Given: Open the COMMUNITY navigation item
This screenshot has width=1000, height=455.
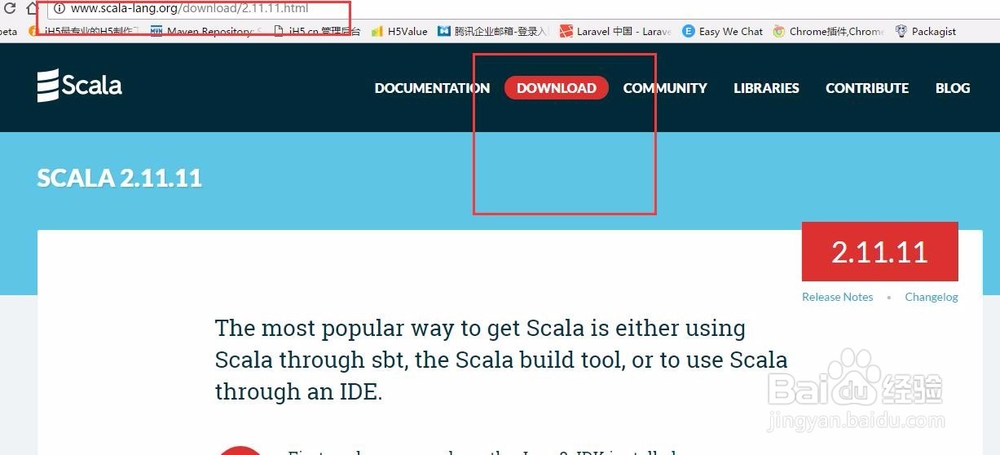Looking at the screenshot, I should [x=665, y=88].
